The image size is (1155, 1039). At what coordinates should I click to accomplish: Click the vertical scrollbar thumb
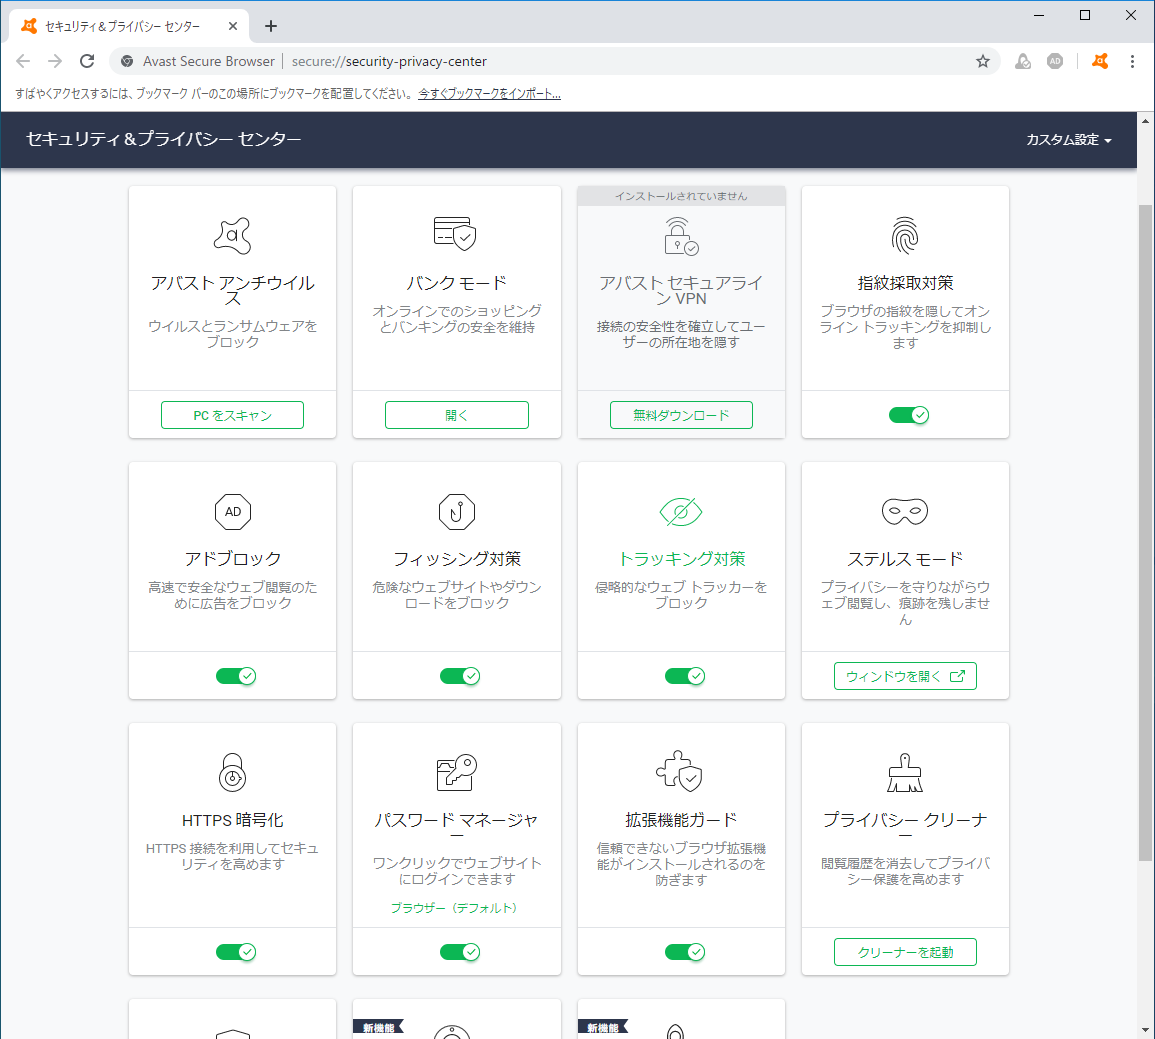click(1145, 532)
